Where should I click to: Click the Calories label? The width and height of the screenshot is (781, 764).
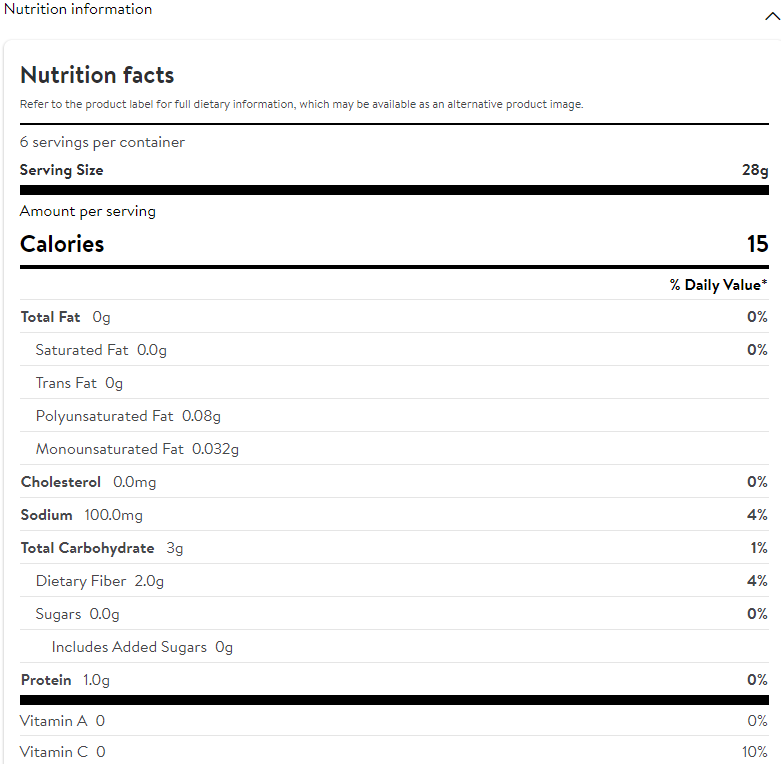(62, 244)
